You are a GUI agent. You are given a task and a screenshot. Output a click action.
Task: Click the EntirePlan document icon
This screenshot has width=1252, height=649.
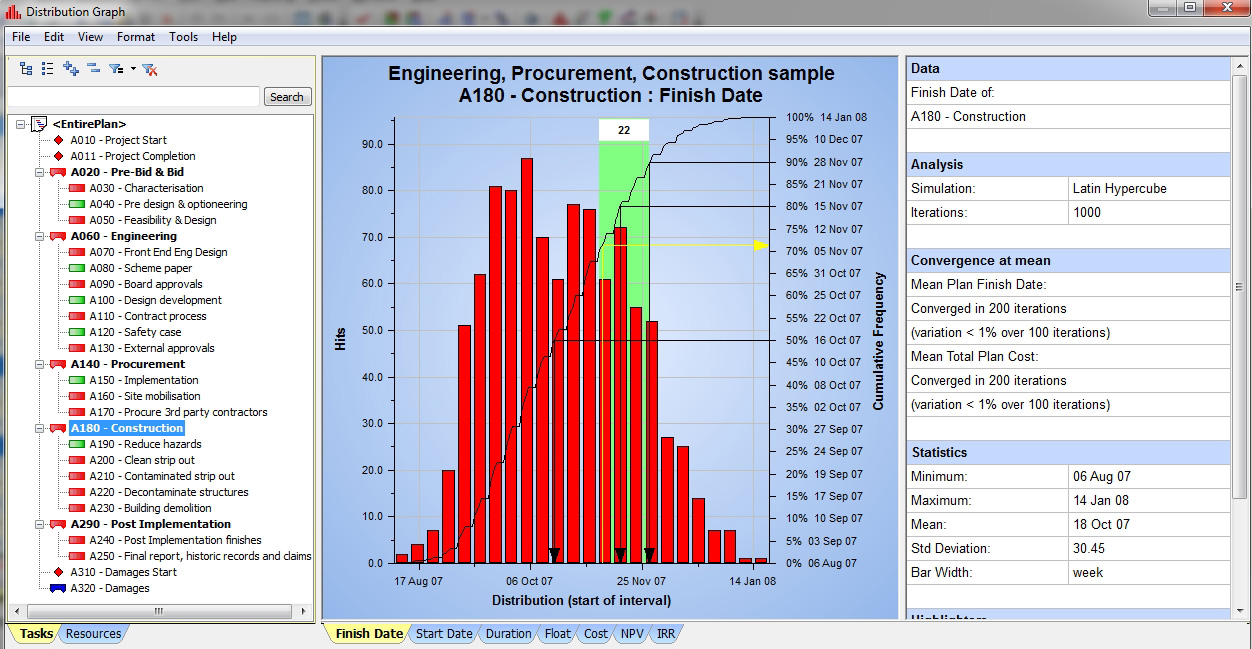tap(39, 124)
